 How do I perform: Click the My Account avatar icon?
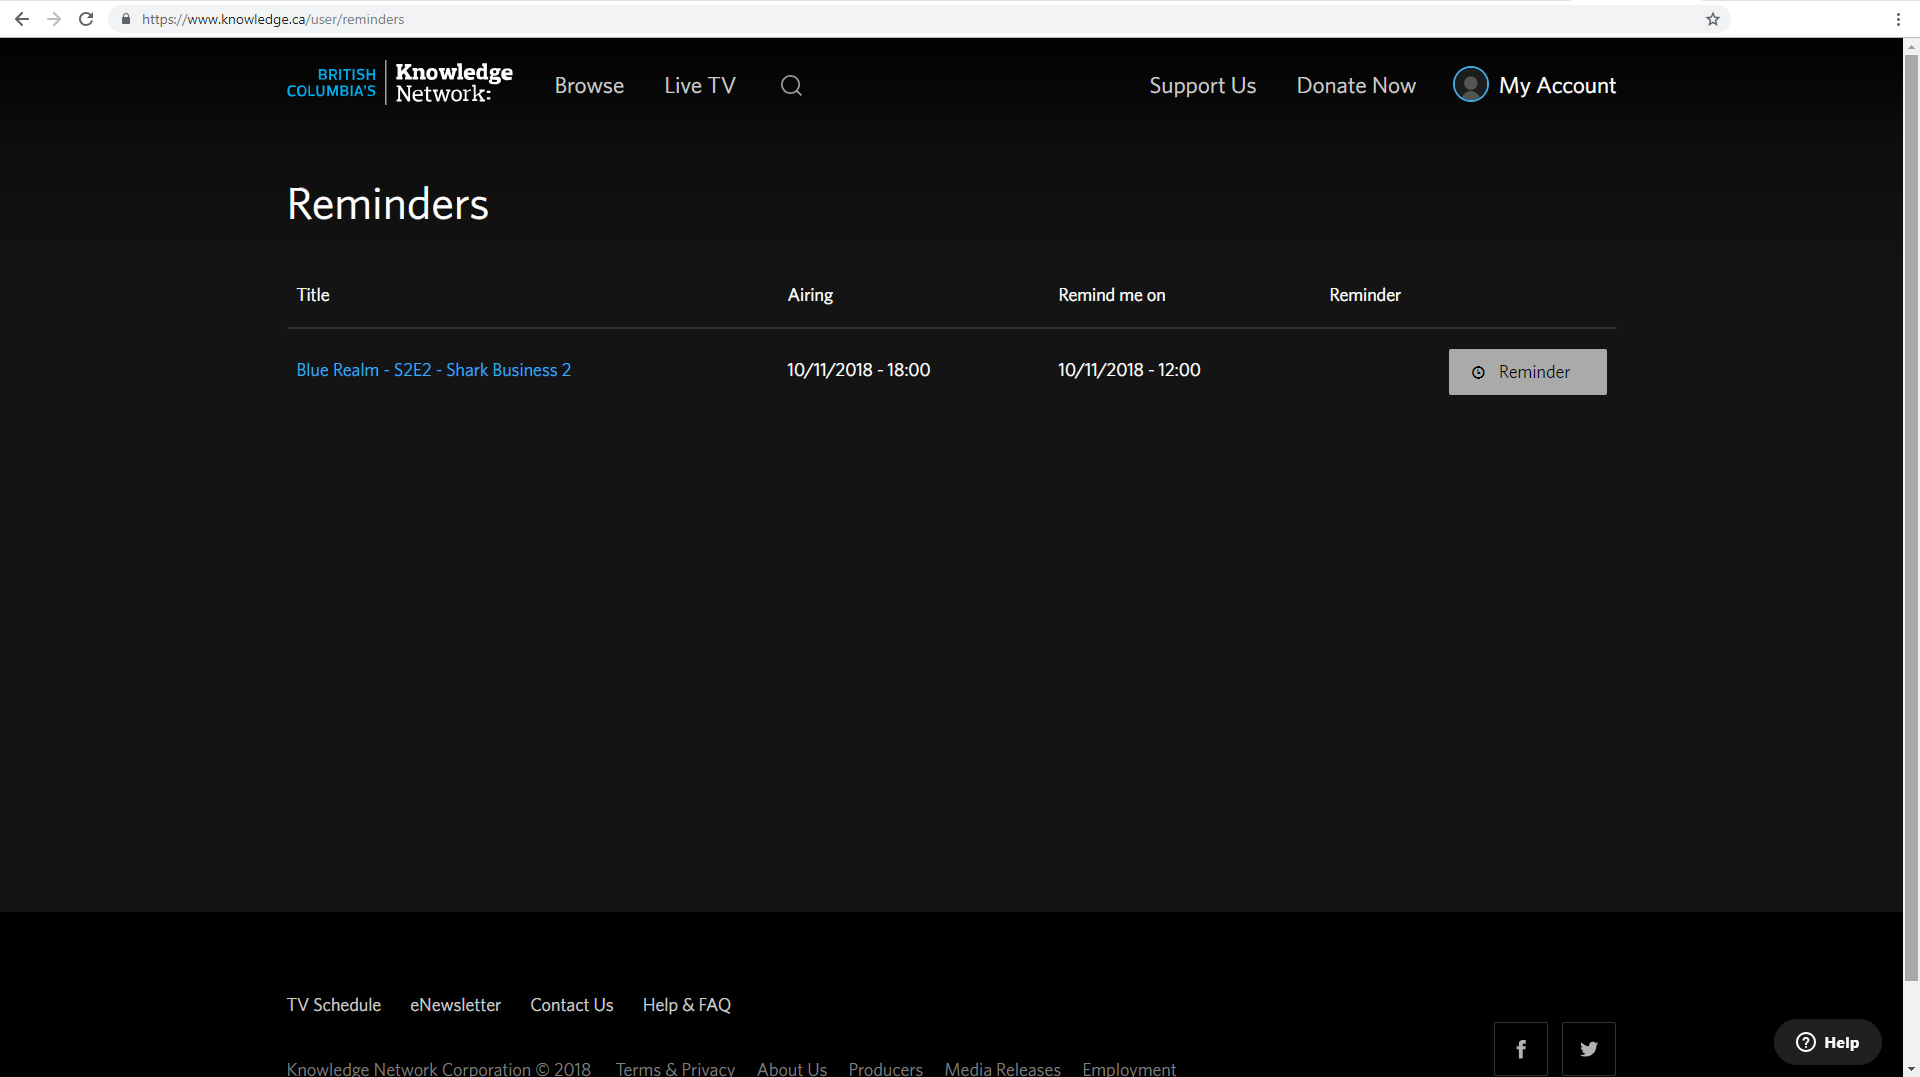(1470, 85)
